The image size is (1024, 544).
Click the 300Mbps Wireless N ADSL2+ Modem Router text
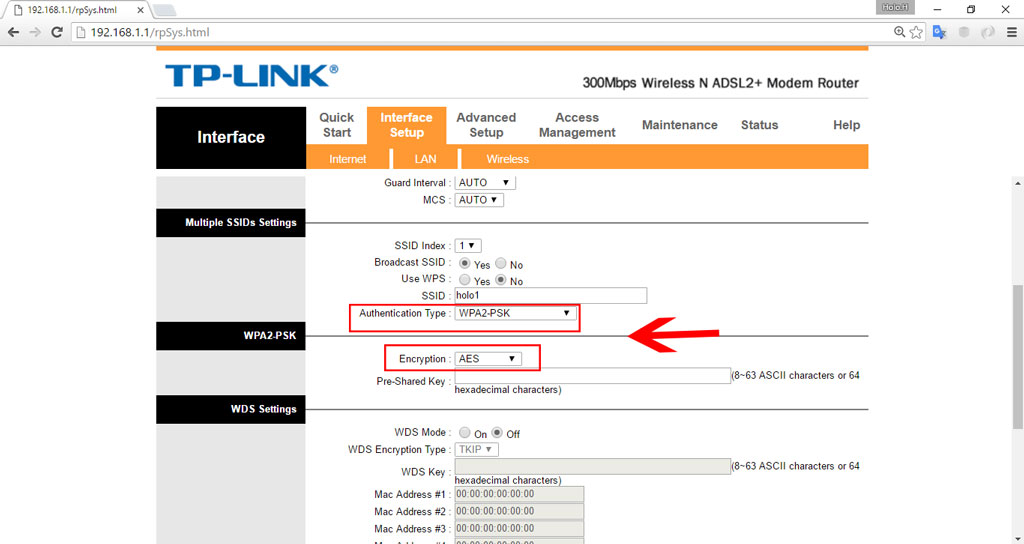point(720,84)
